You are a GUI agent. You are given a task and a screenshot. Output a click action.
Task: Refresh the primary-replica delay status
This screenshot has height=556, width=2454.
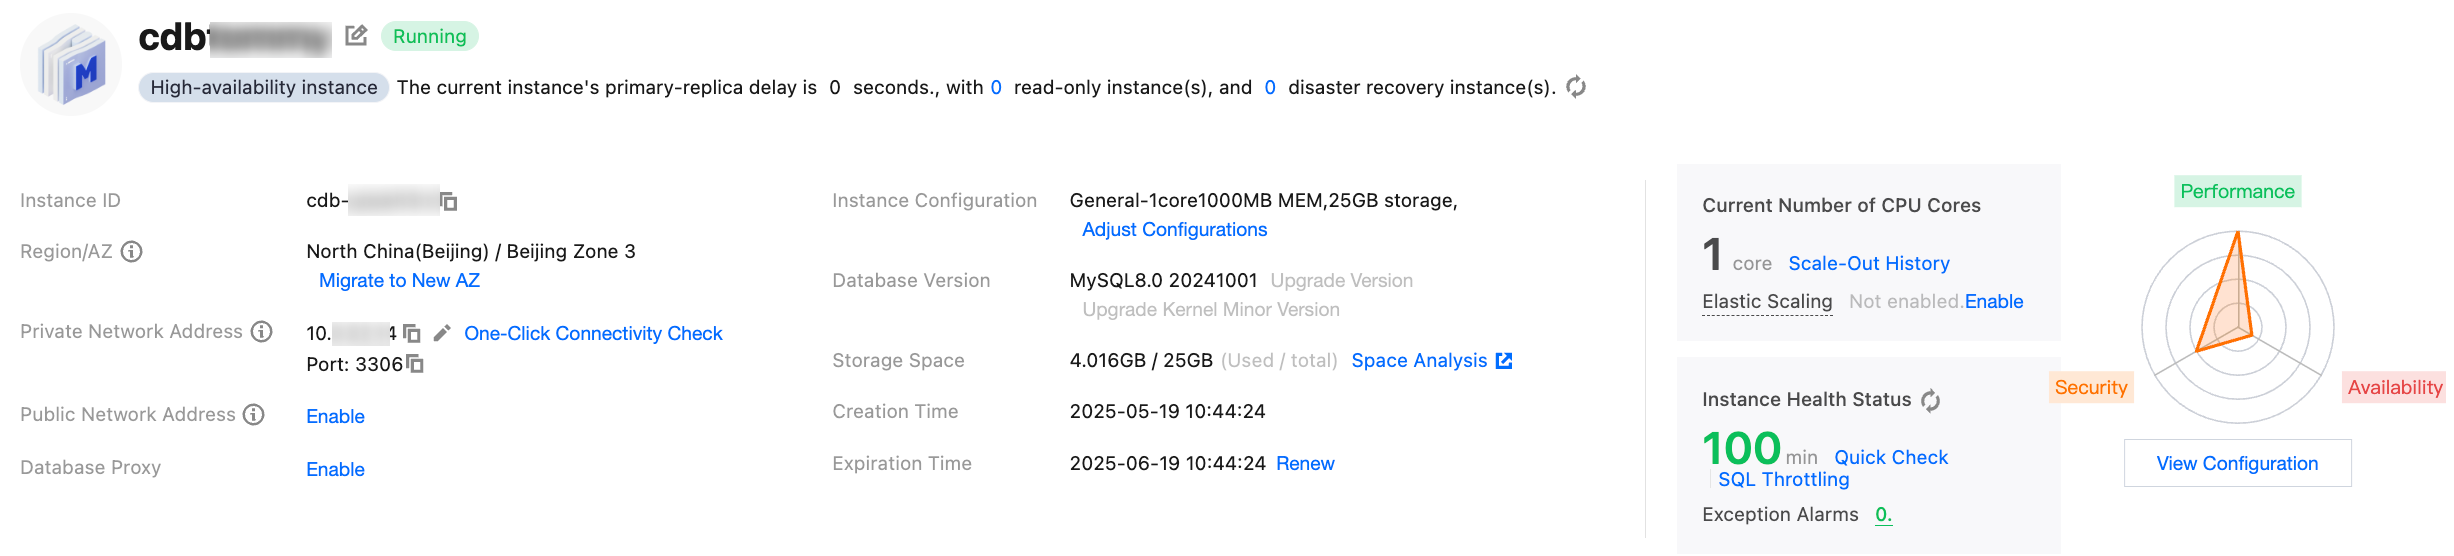(1576, 87)
